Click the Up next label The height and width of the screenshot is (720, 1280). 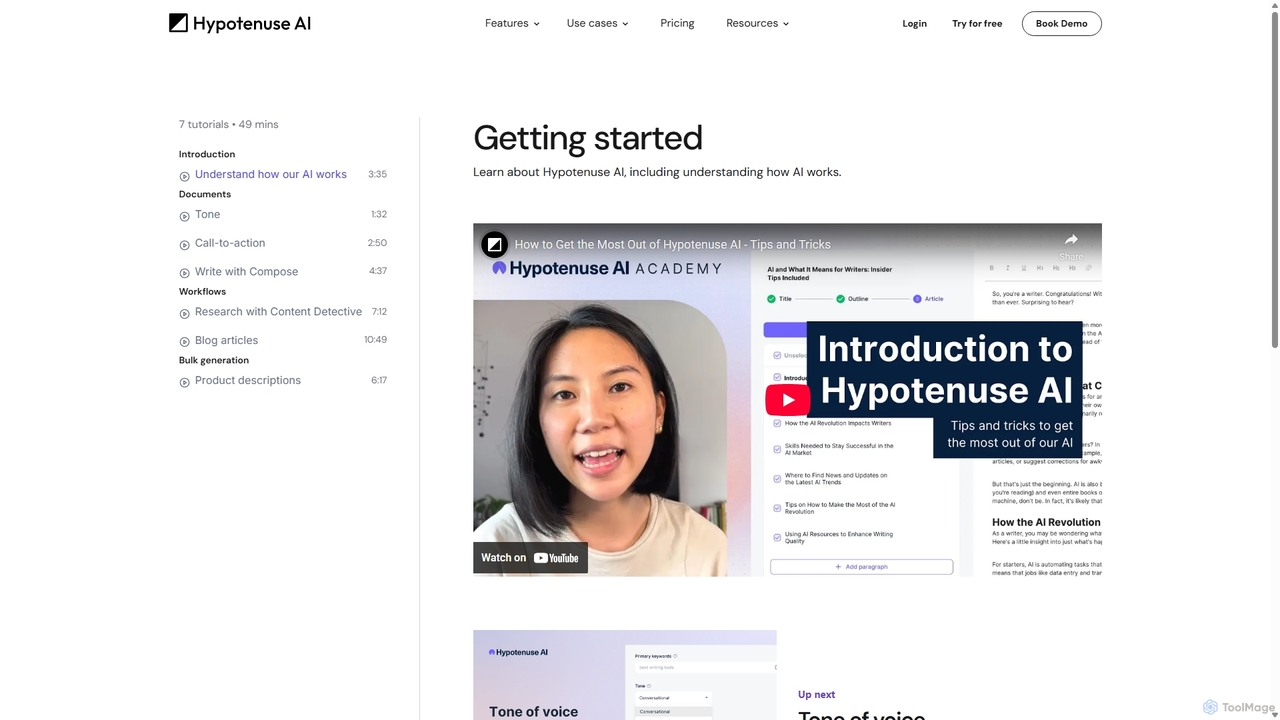[x=816, y=694]
